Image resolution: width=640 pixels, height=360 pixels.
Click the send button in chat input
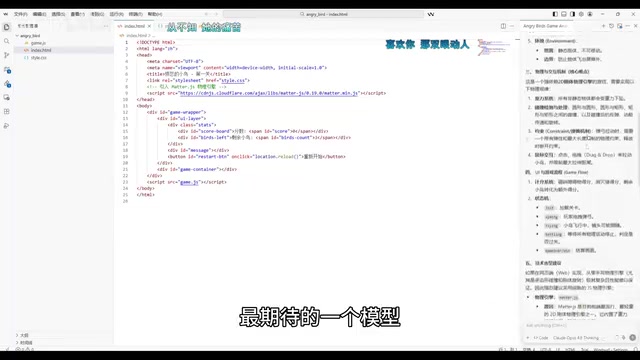click(x=632, y=337)
